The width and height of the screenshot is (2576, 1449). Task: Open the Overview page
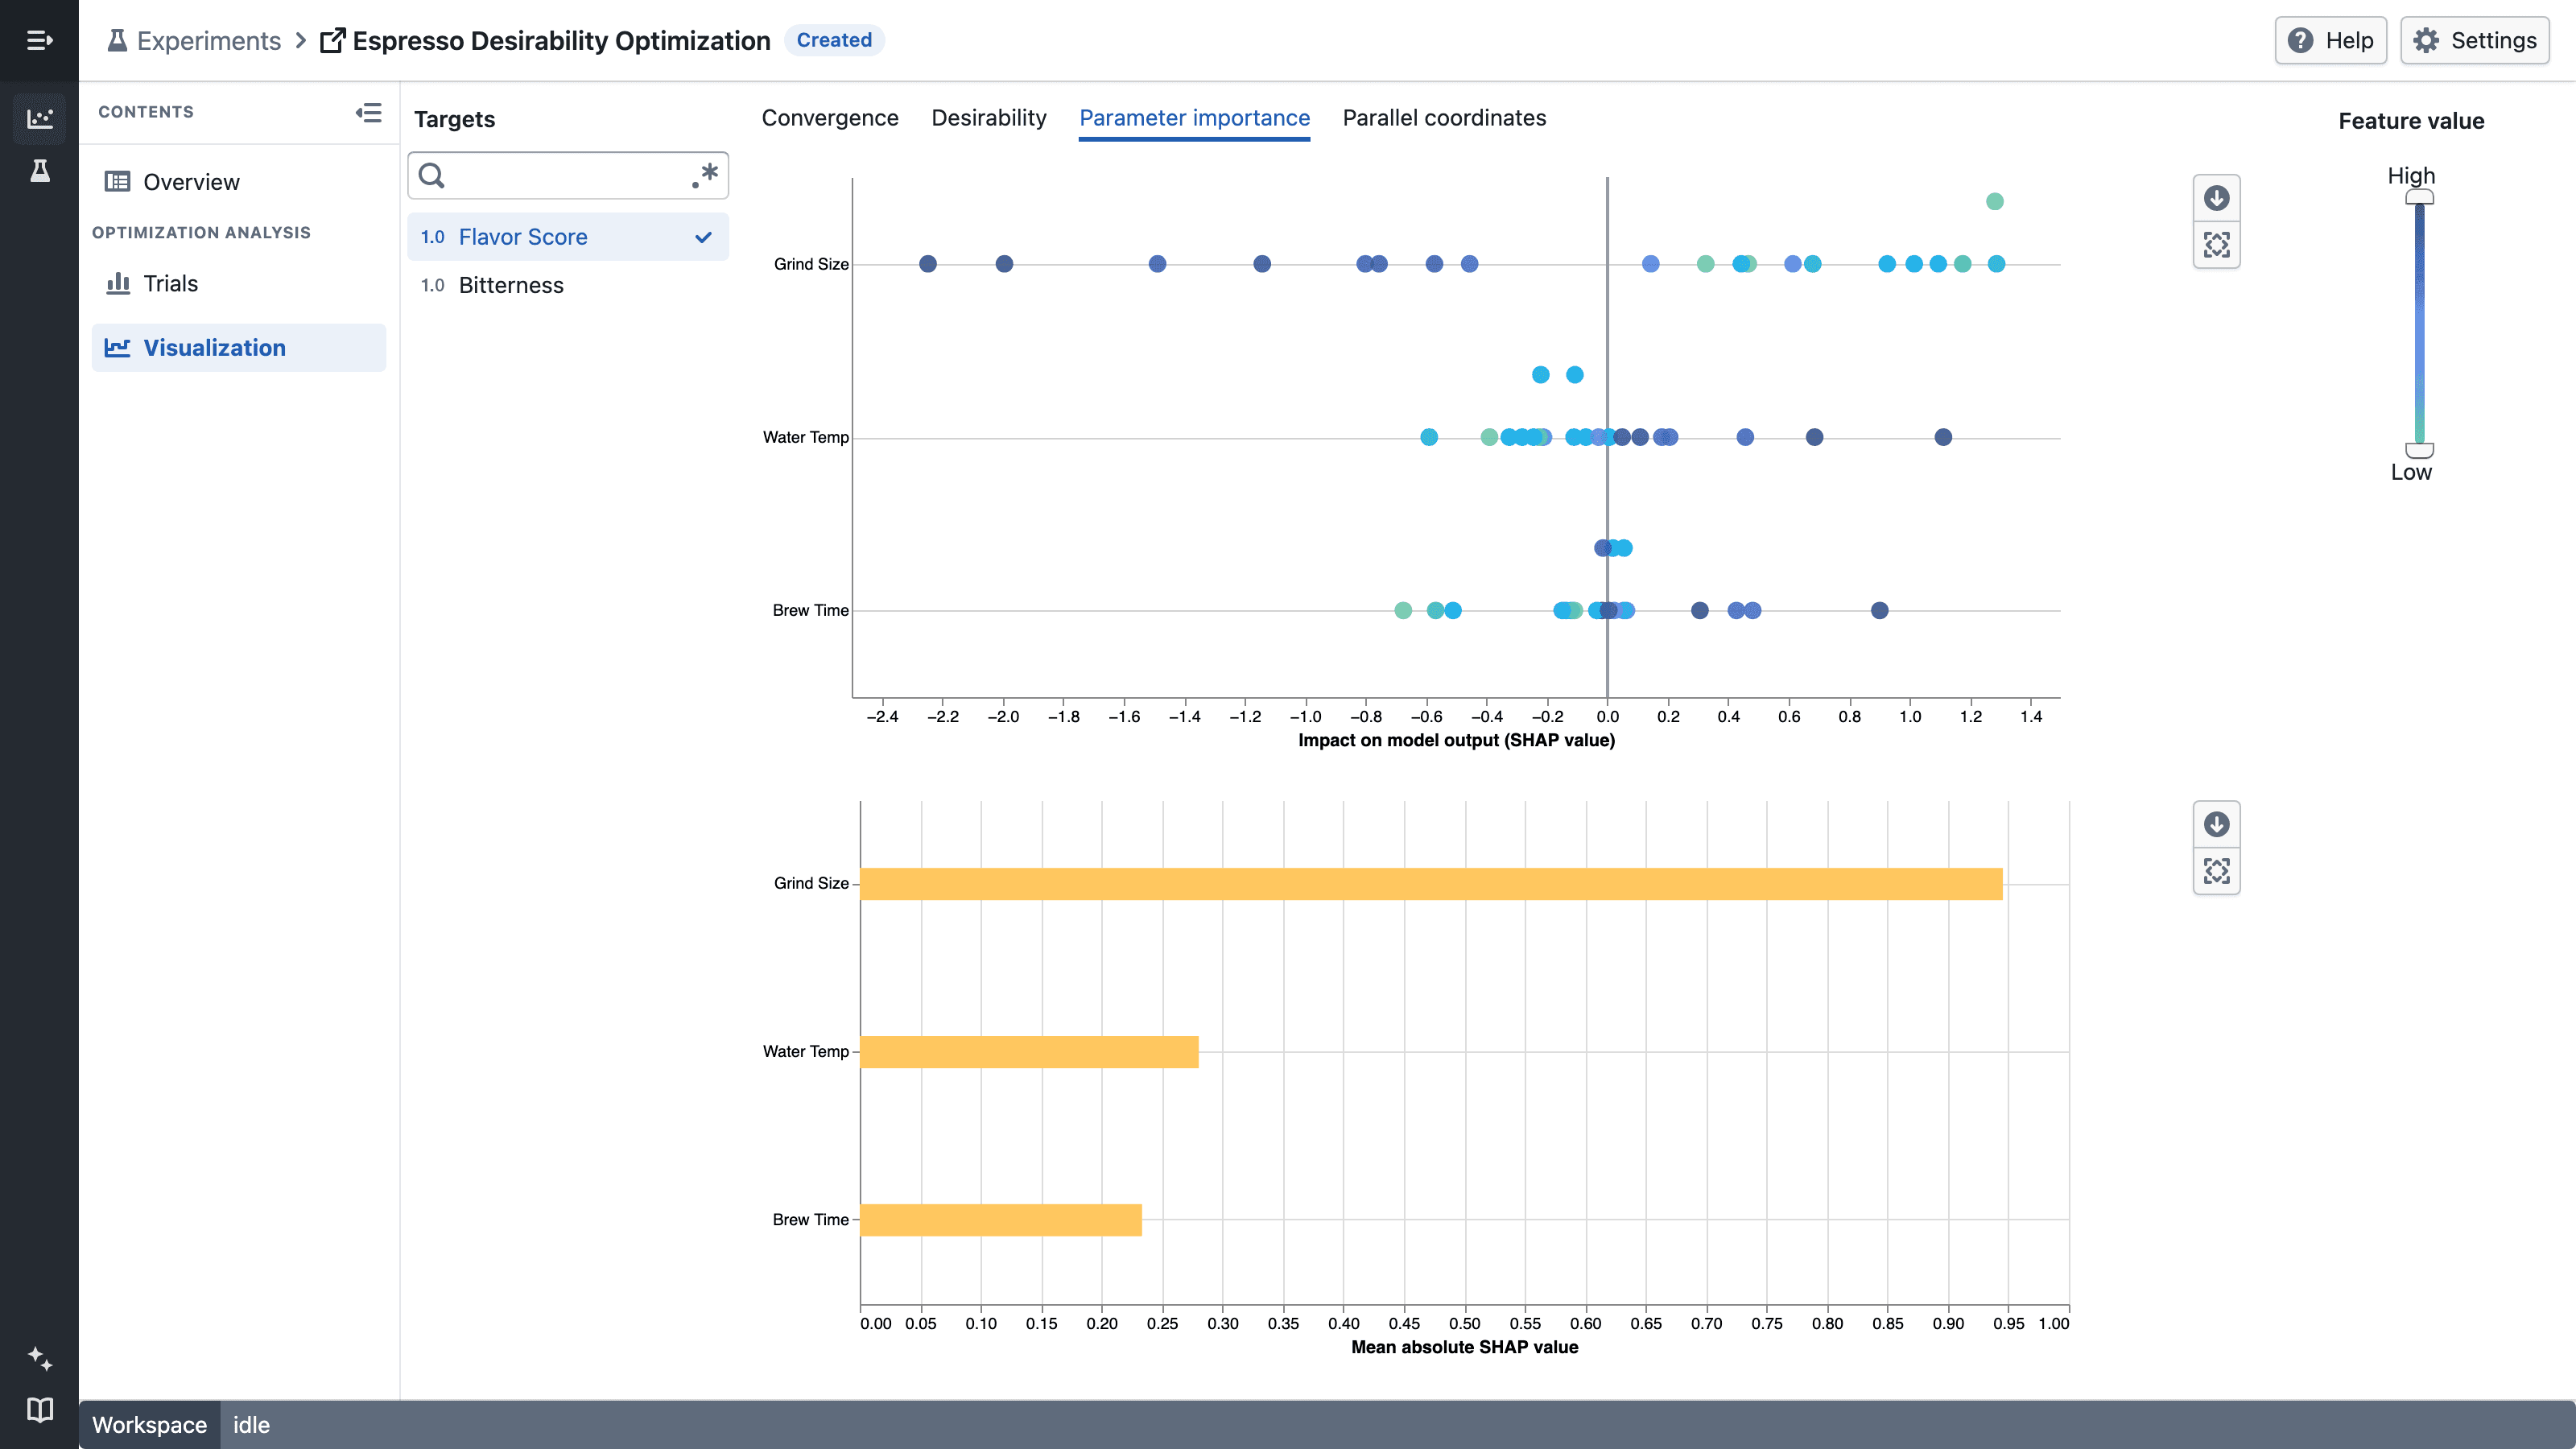pyautogui.click(x=238, y=182)
